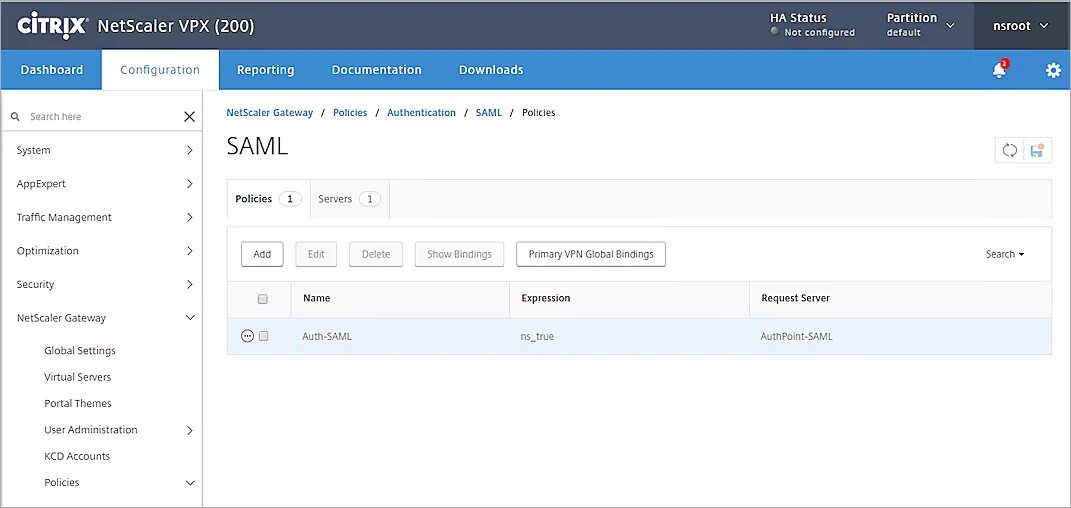Click the Delete button
Image resolution: width=1071 pixels, height=508 pixels.
click(376, 254)
